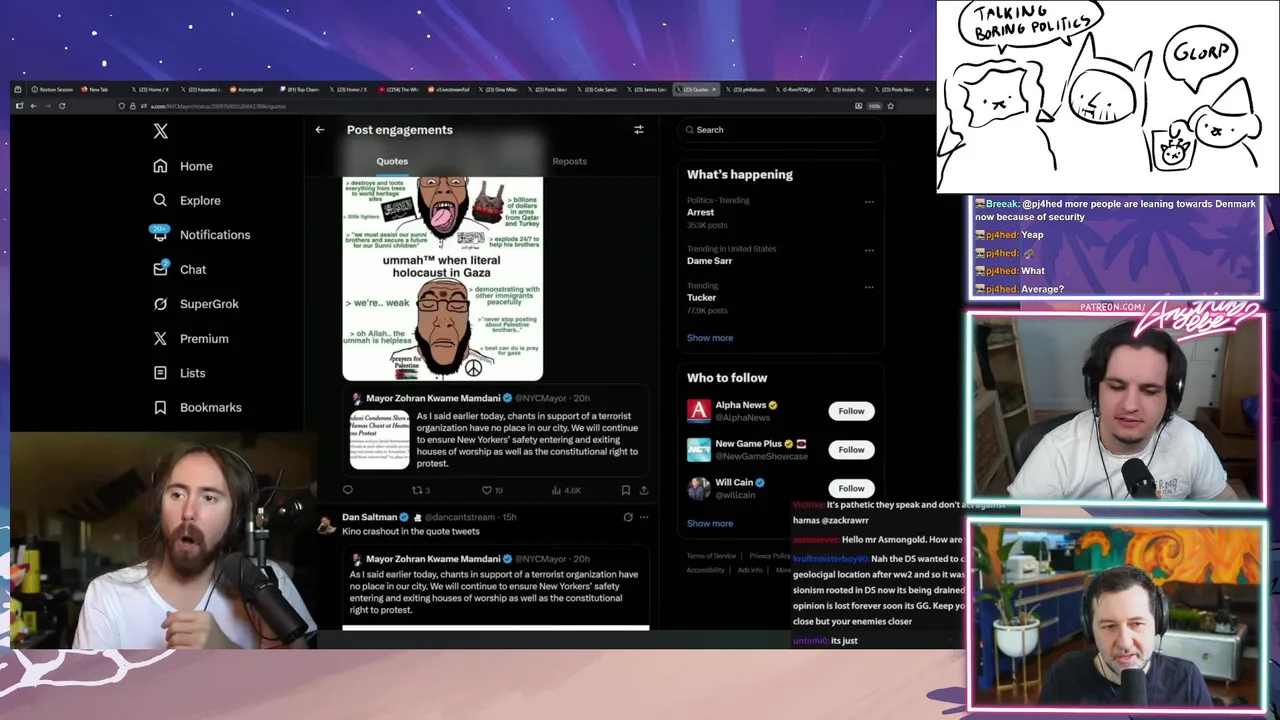Open Dan Saltman's avatar
The width and height of the screenshot is (1280, 720).
coord(326,525)
